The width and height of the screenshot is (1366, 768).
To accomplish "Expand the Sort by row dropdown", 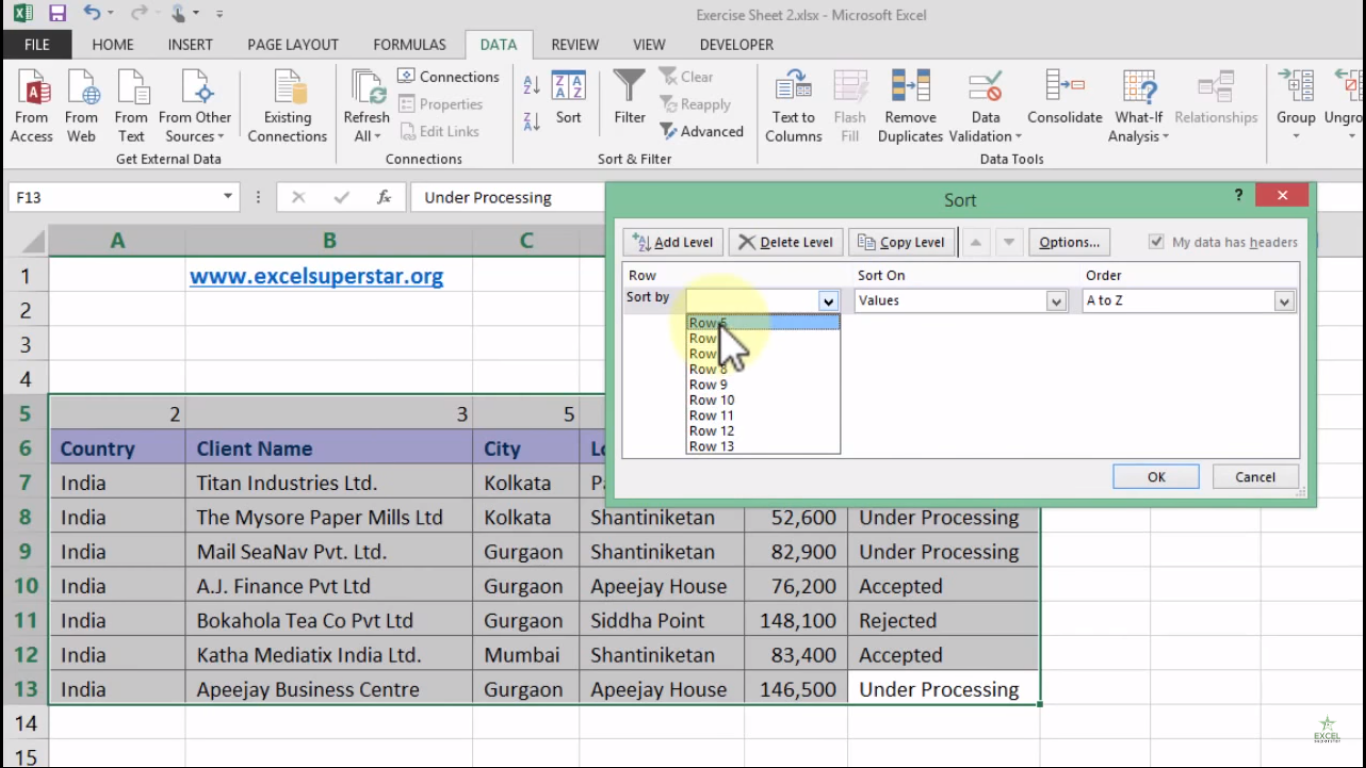I will pyautogui.click(x=828, y=301).
